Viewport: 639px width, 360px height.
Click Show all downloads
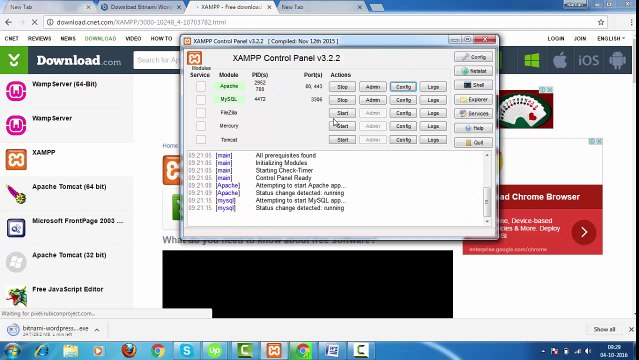604,329
